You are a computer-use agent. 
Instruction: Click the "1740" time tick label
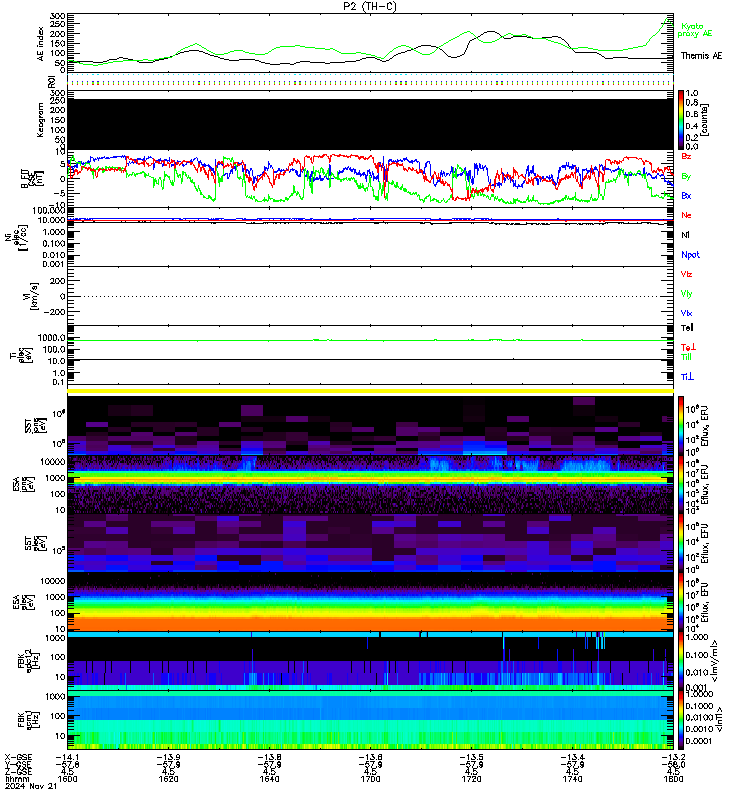[572, 779]
